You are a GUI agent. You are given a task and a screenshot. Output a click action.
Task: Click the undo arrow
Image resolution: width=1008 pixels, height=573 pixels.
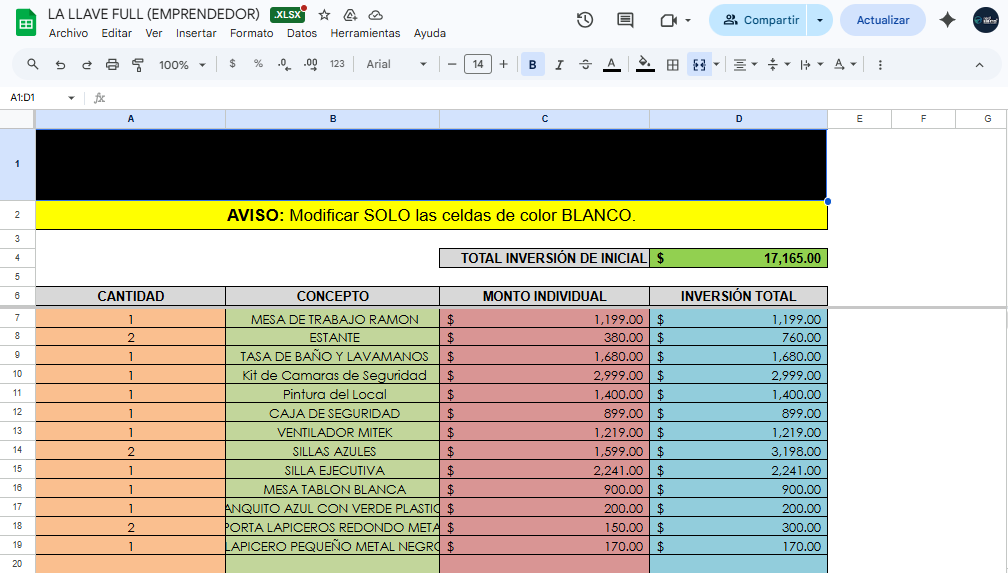(60, 64)
